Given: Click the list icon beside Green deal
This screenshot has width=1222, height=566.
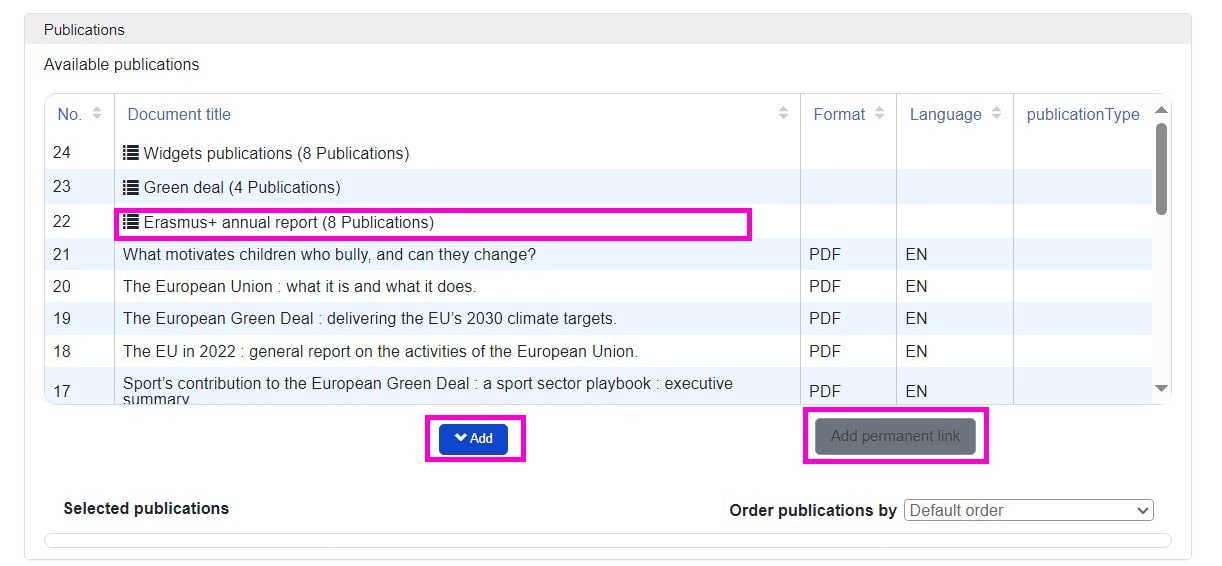Looking at the screenshot, I should click(130, 187).
